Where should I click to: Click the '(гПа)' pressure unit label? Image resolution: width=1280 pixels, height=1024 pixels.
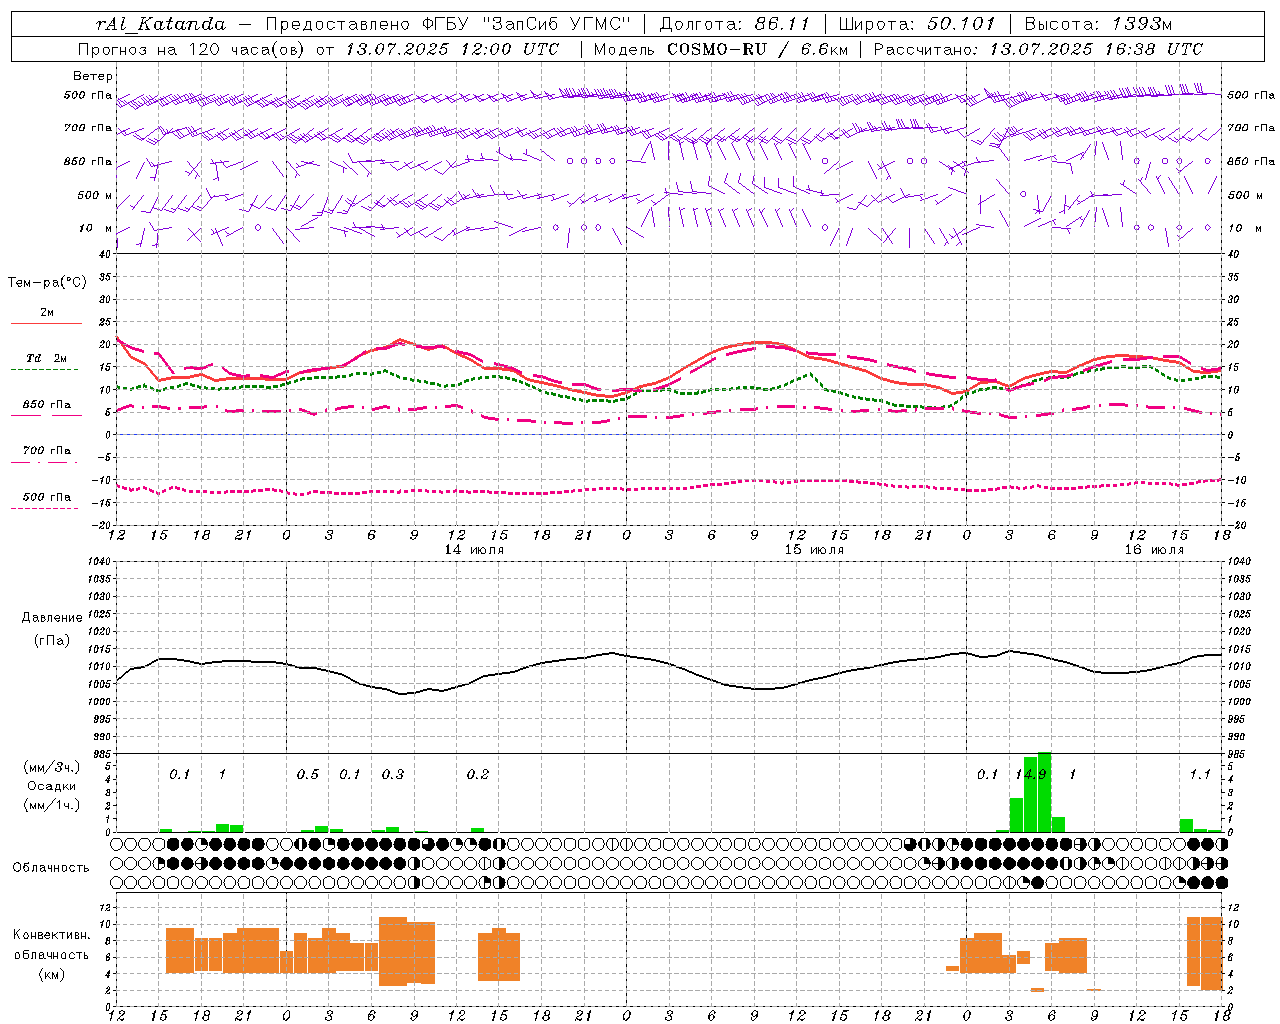[51, 641]
